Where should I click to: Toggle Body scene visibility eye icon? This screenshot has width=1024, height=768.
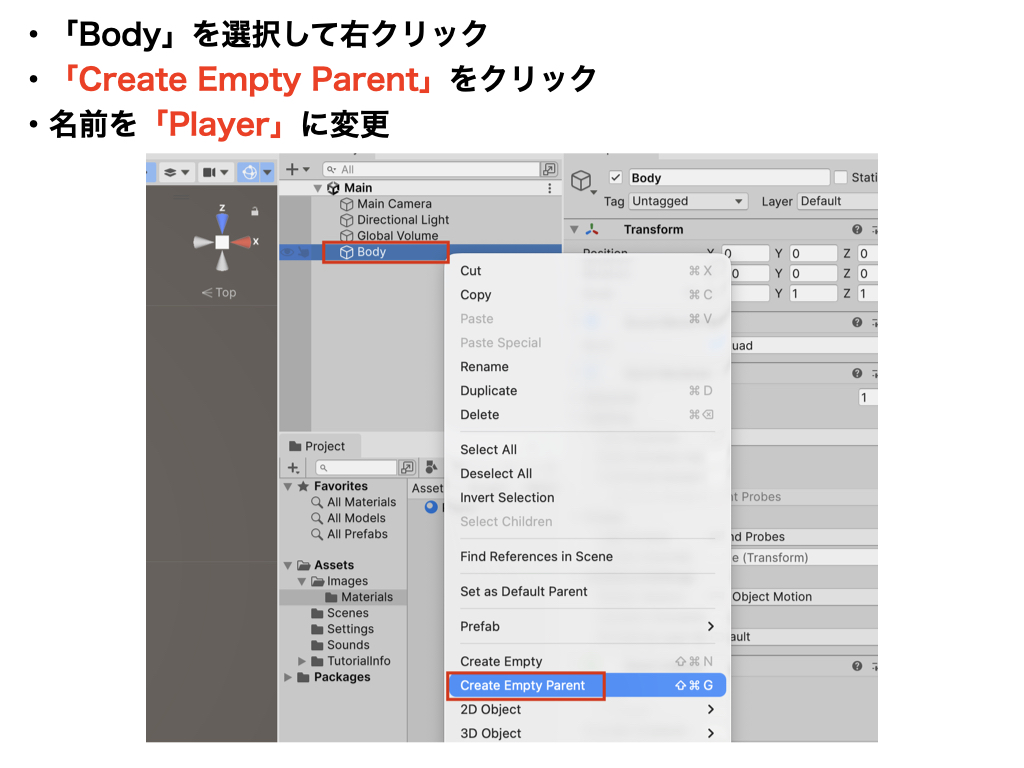tap(287, 252)
